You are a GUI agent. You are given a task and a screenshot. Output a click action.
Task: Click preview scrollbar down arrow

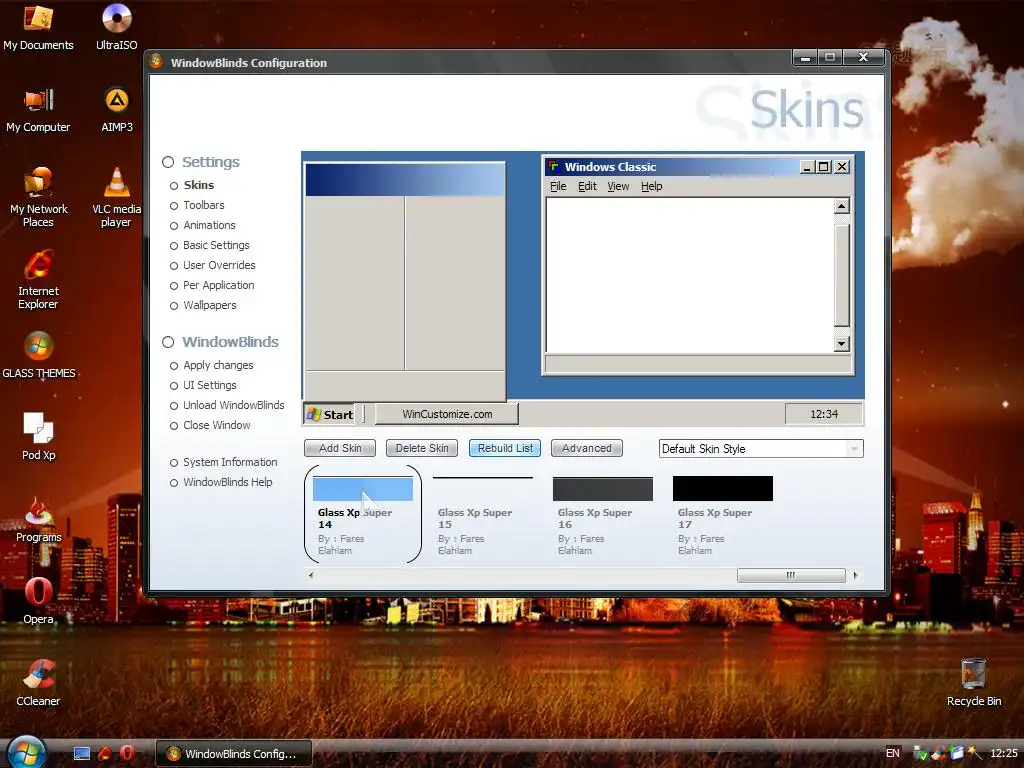coord(842,344)
